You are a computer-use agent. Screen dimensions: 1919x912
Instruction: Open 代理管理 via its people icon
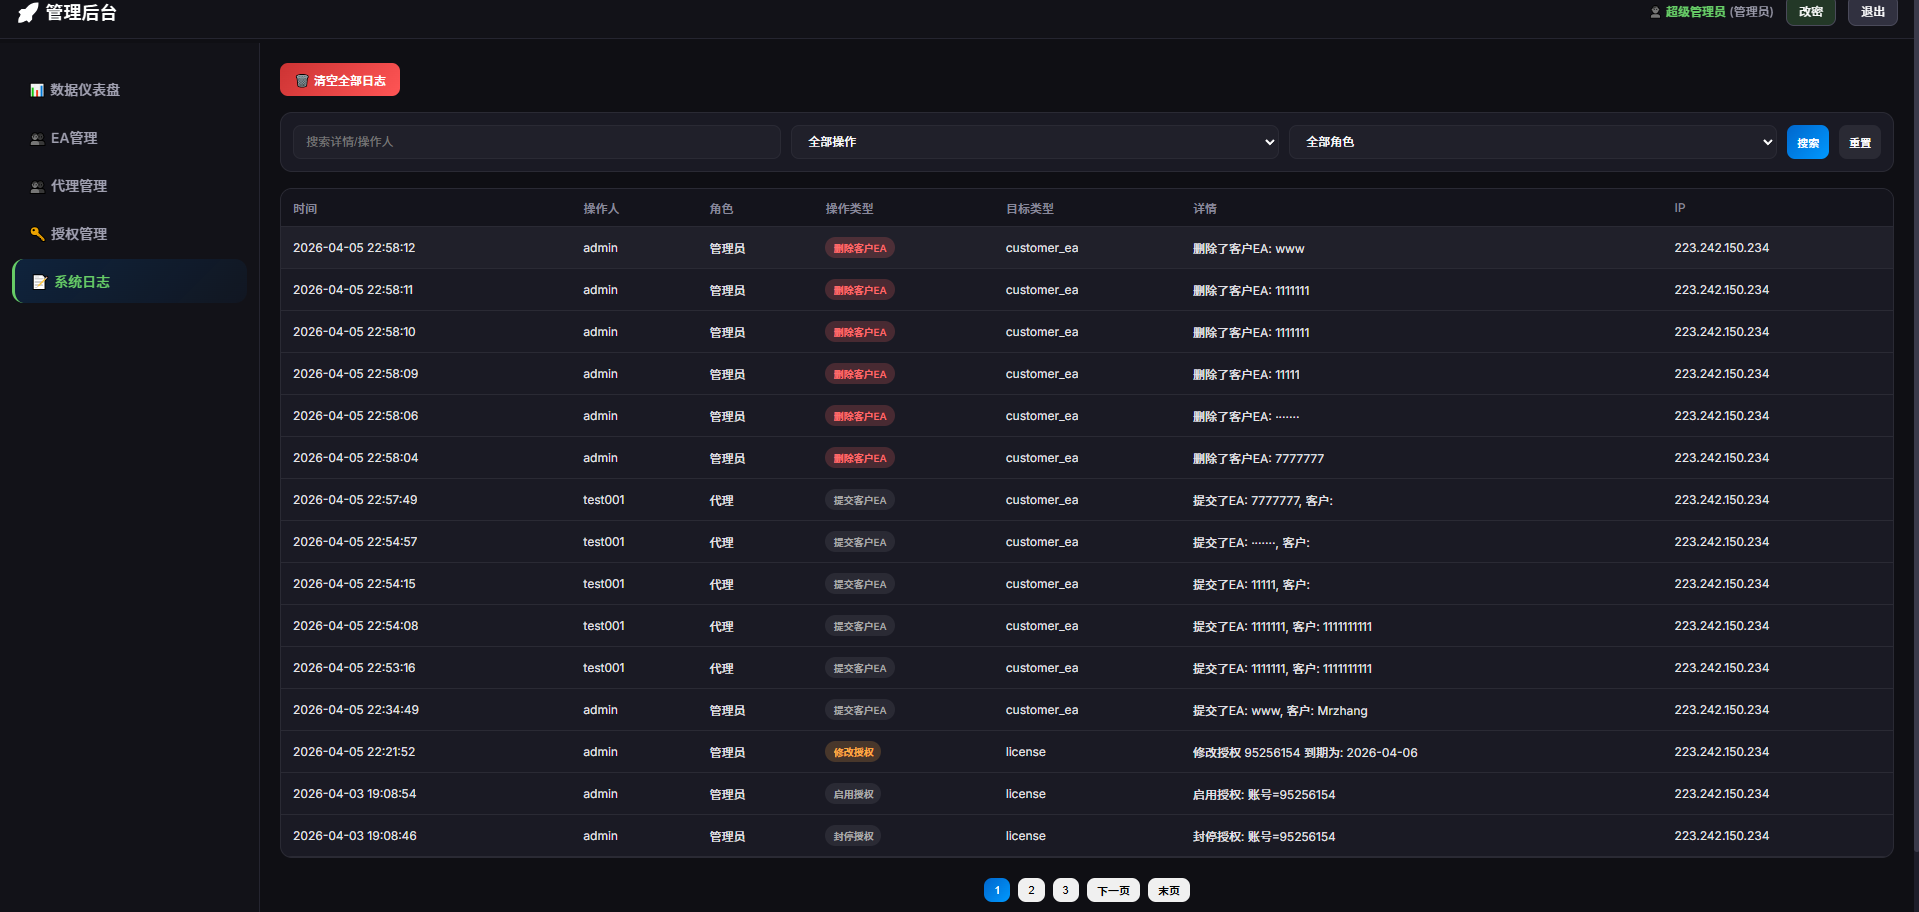click(x=37, y=186)
